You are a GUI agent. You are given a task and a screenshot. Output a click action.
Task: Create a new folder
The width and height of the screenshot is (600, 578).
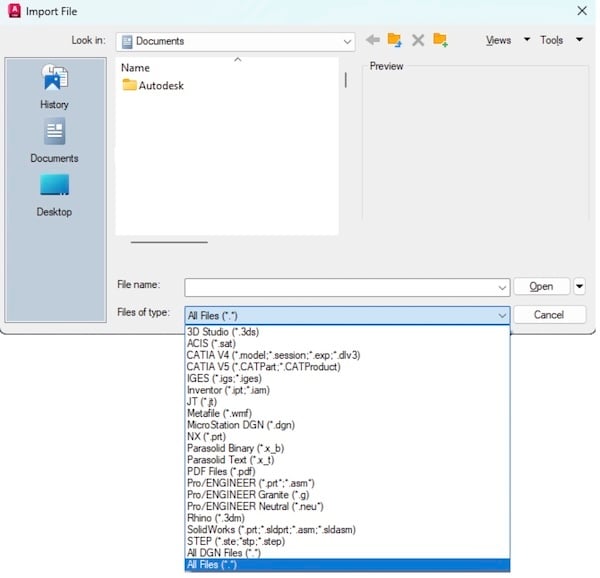[x=440, y=40]
